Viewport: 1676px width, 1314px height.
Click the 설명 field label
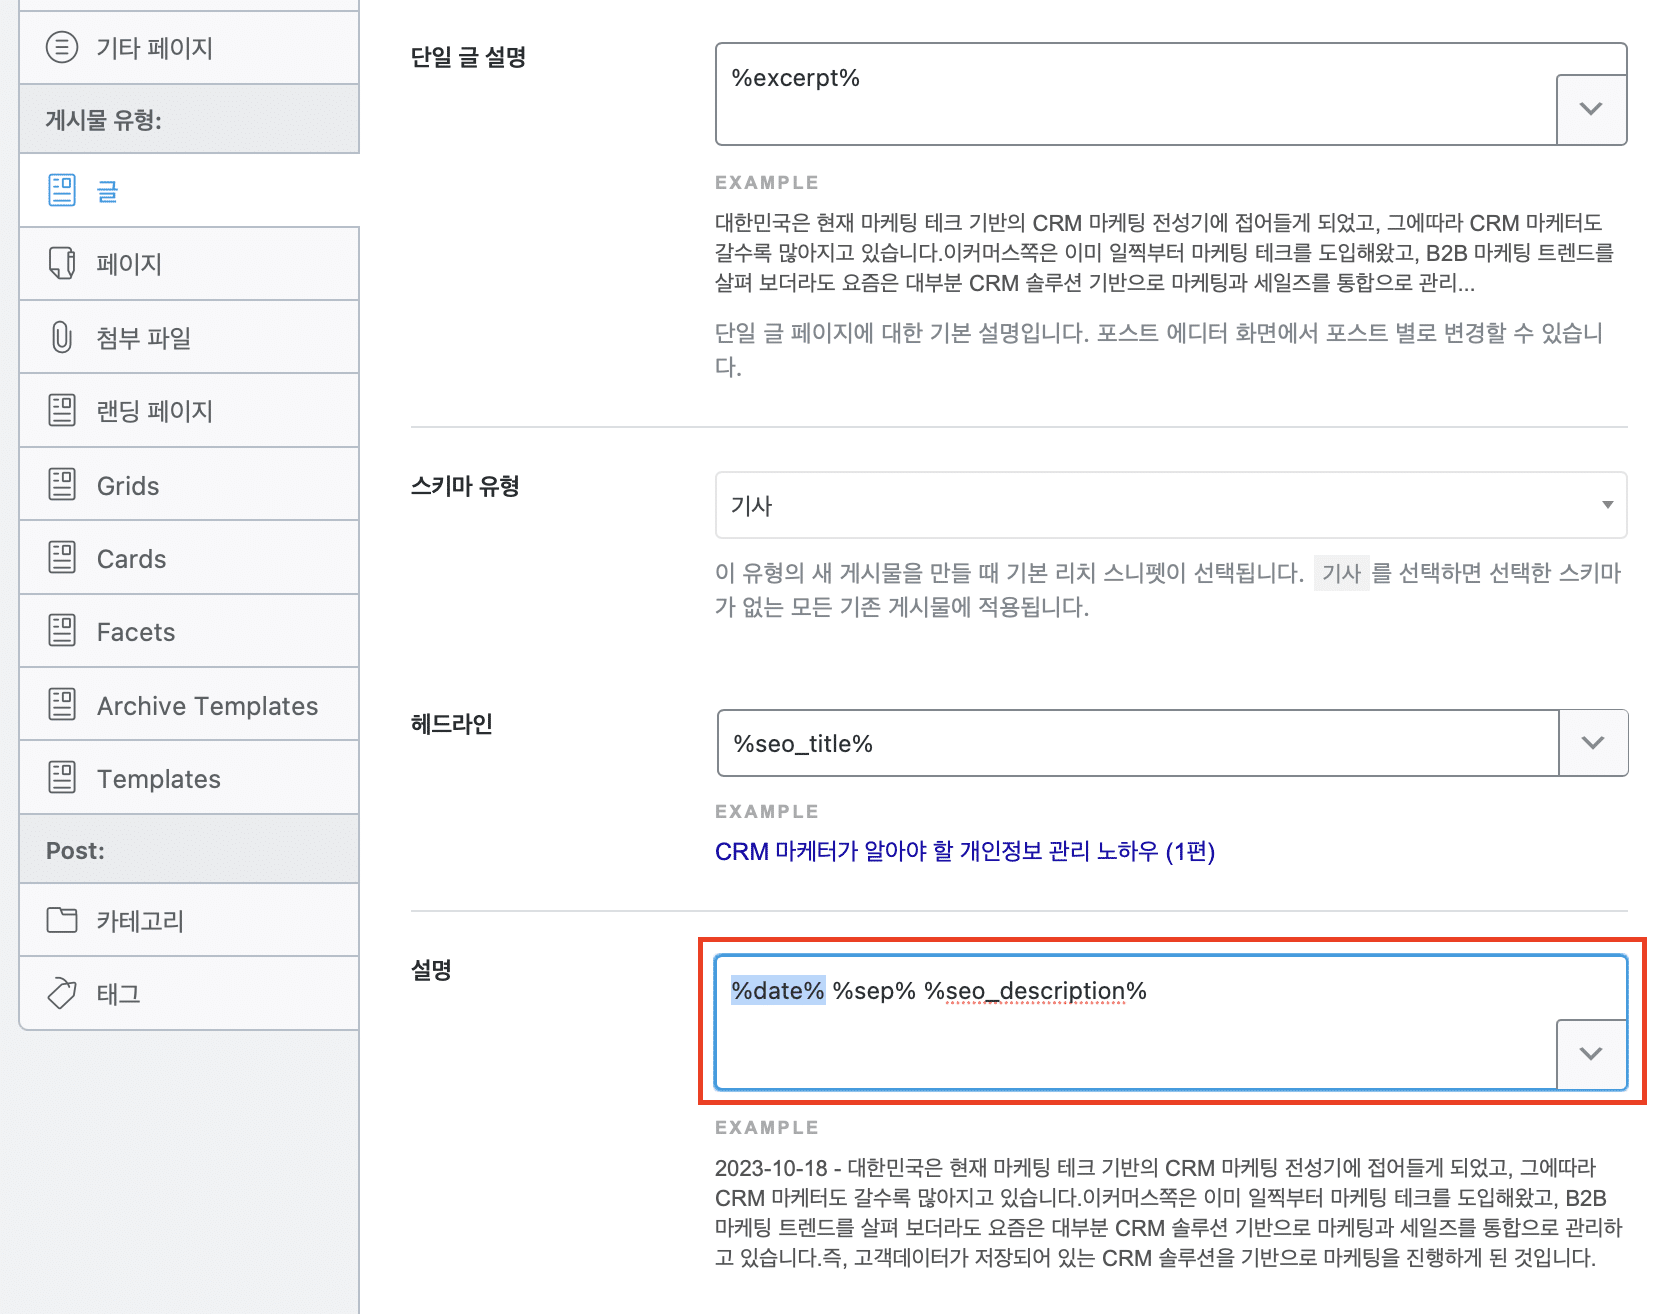coord(431,969)
